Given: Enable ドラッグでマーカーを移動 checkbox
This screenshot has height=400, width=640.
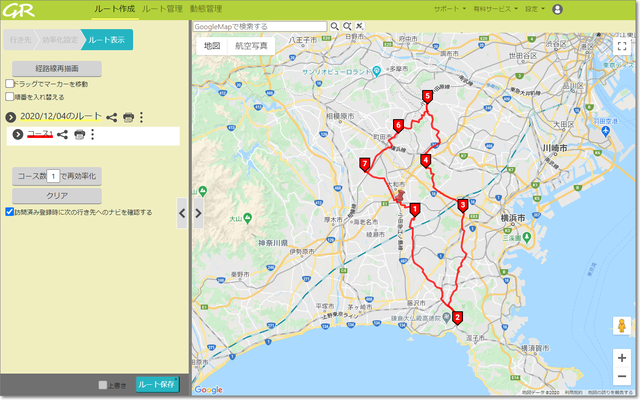Looking at the screenshot, I should point(10,84).
